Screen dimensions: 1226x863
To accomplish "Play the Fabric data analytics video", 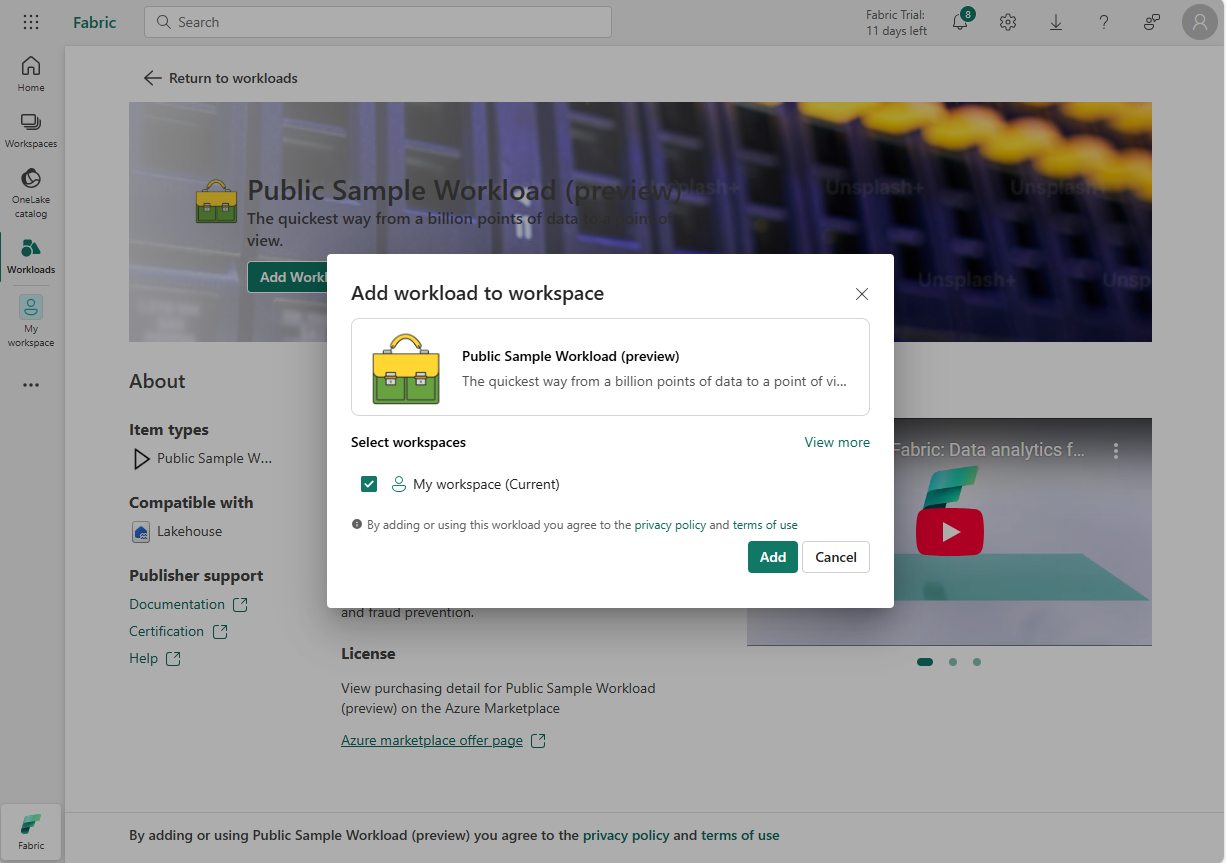I will tap(949, 532).
